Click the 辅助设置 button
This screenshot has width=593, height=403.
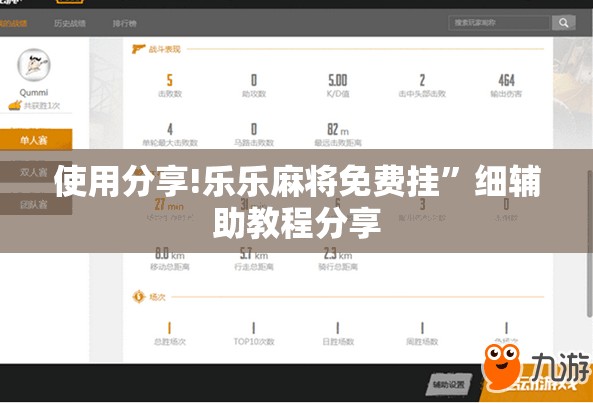pos(449,384)
